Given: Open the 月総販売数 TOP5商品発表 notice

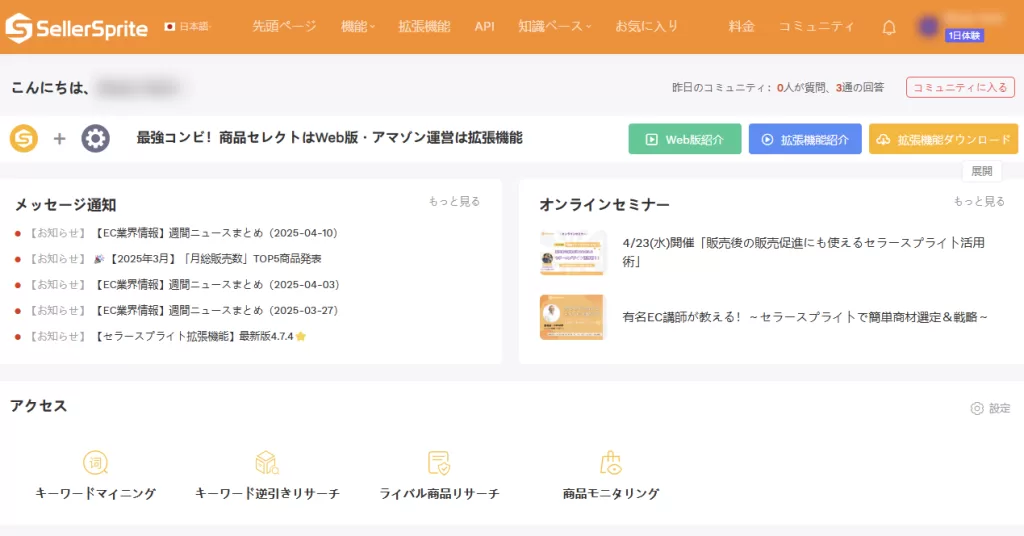Looking at the screenshot, I should coord(208,259).
